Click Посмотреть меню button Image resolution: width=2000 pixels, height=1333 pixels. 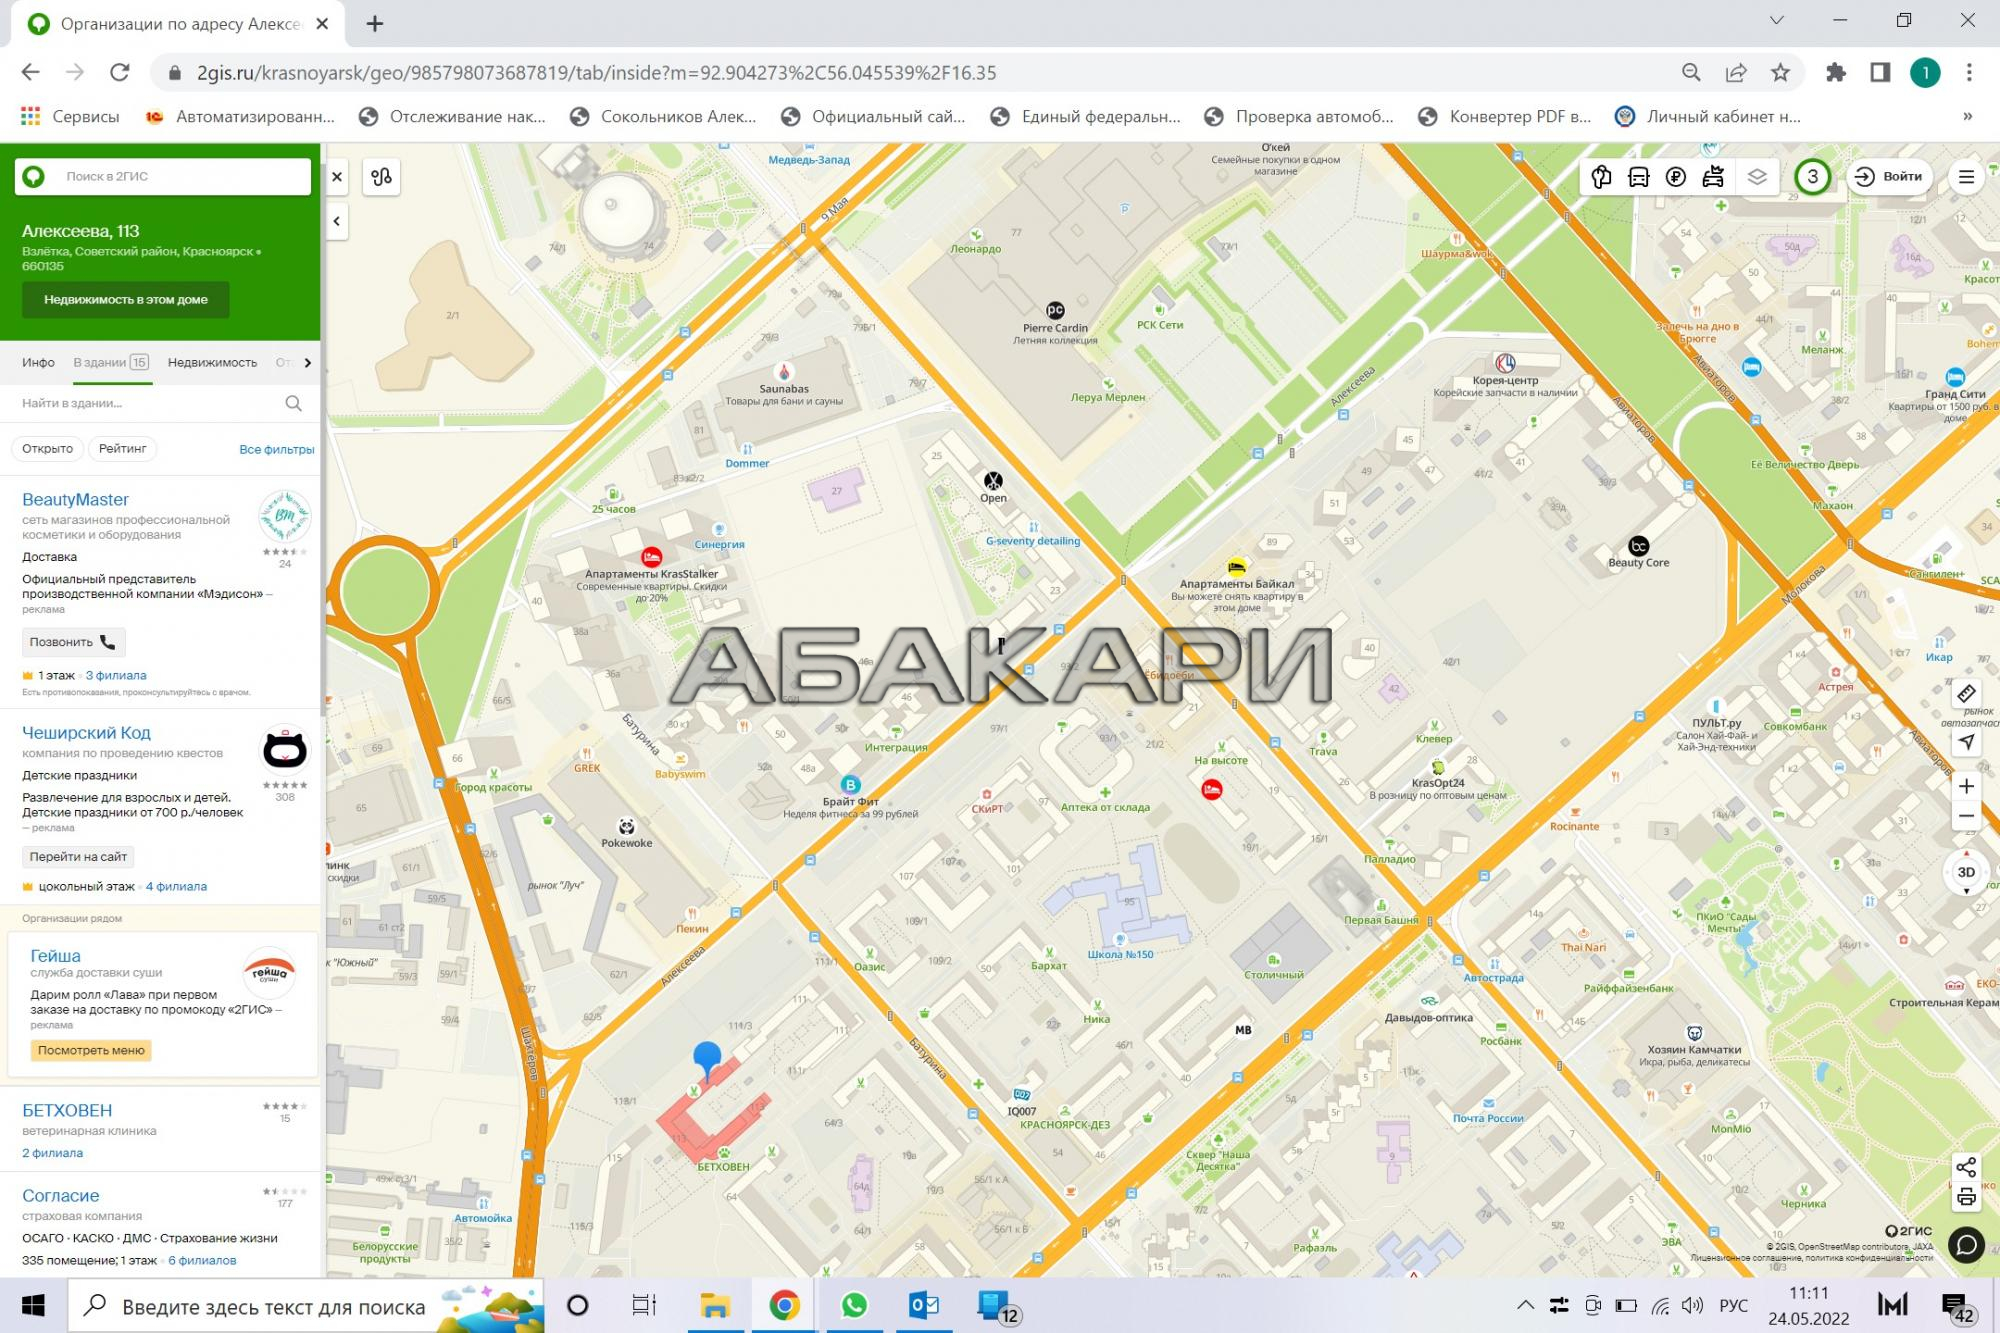[x=91, y=1050]
